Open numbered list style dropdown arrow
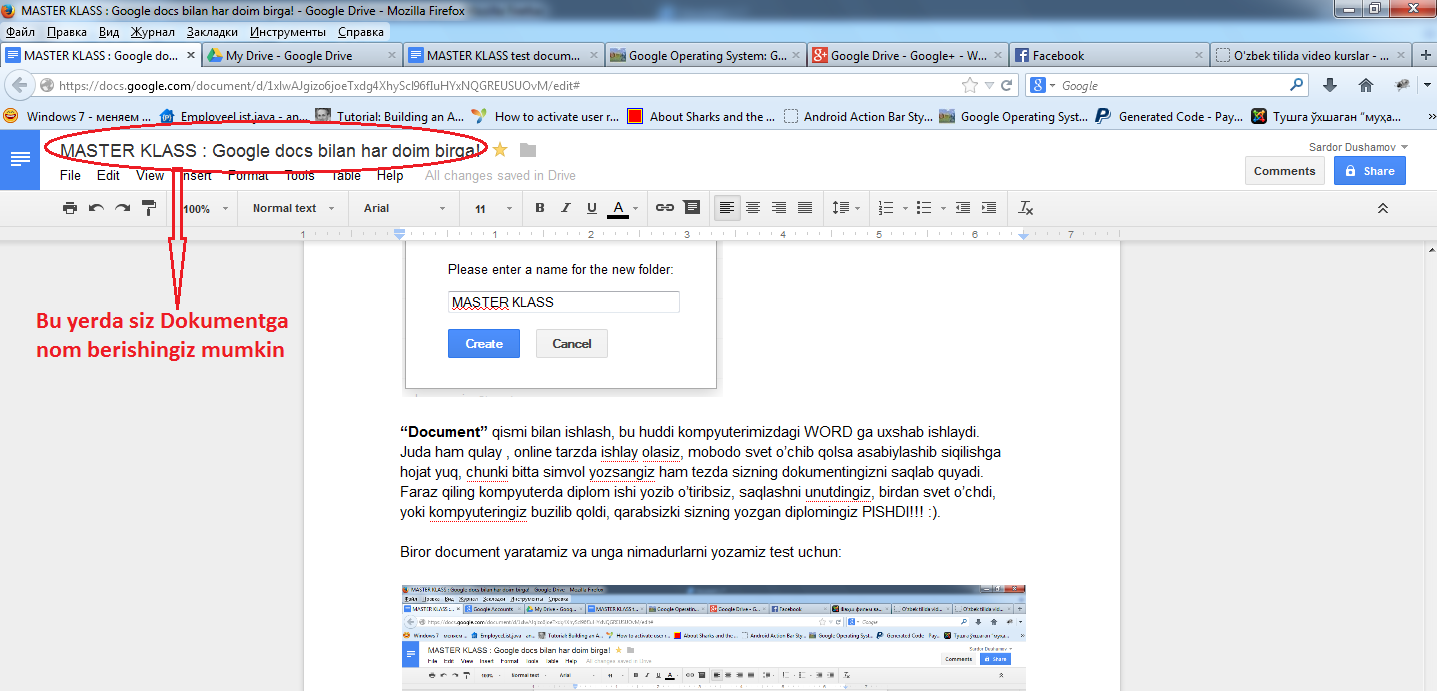Viewport: 1437px width, 691px height. click(905, 209)
